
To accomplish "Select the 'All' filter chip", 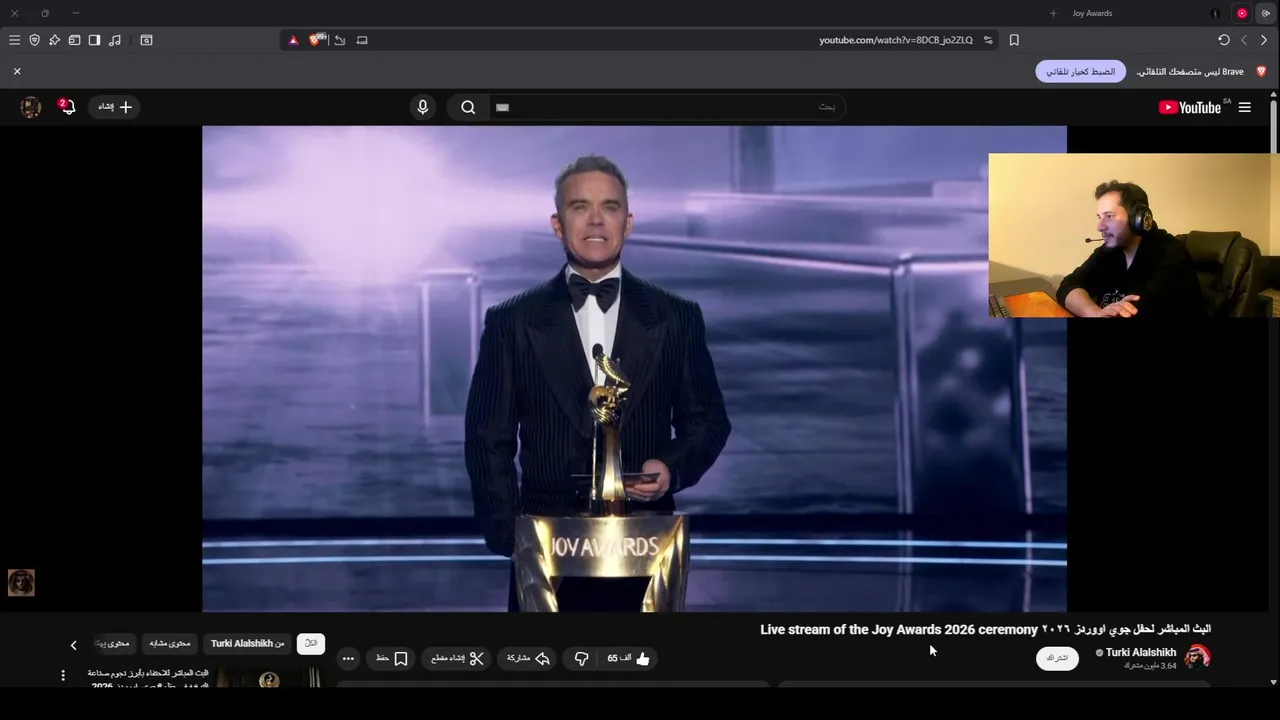I will (x=311, y=643).
